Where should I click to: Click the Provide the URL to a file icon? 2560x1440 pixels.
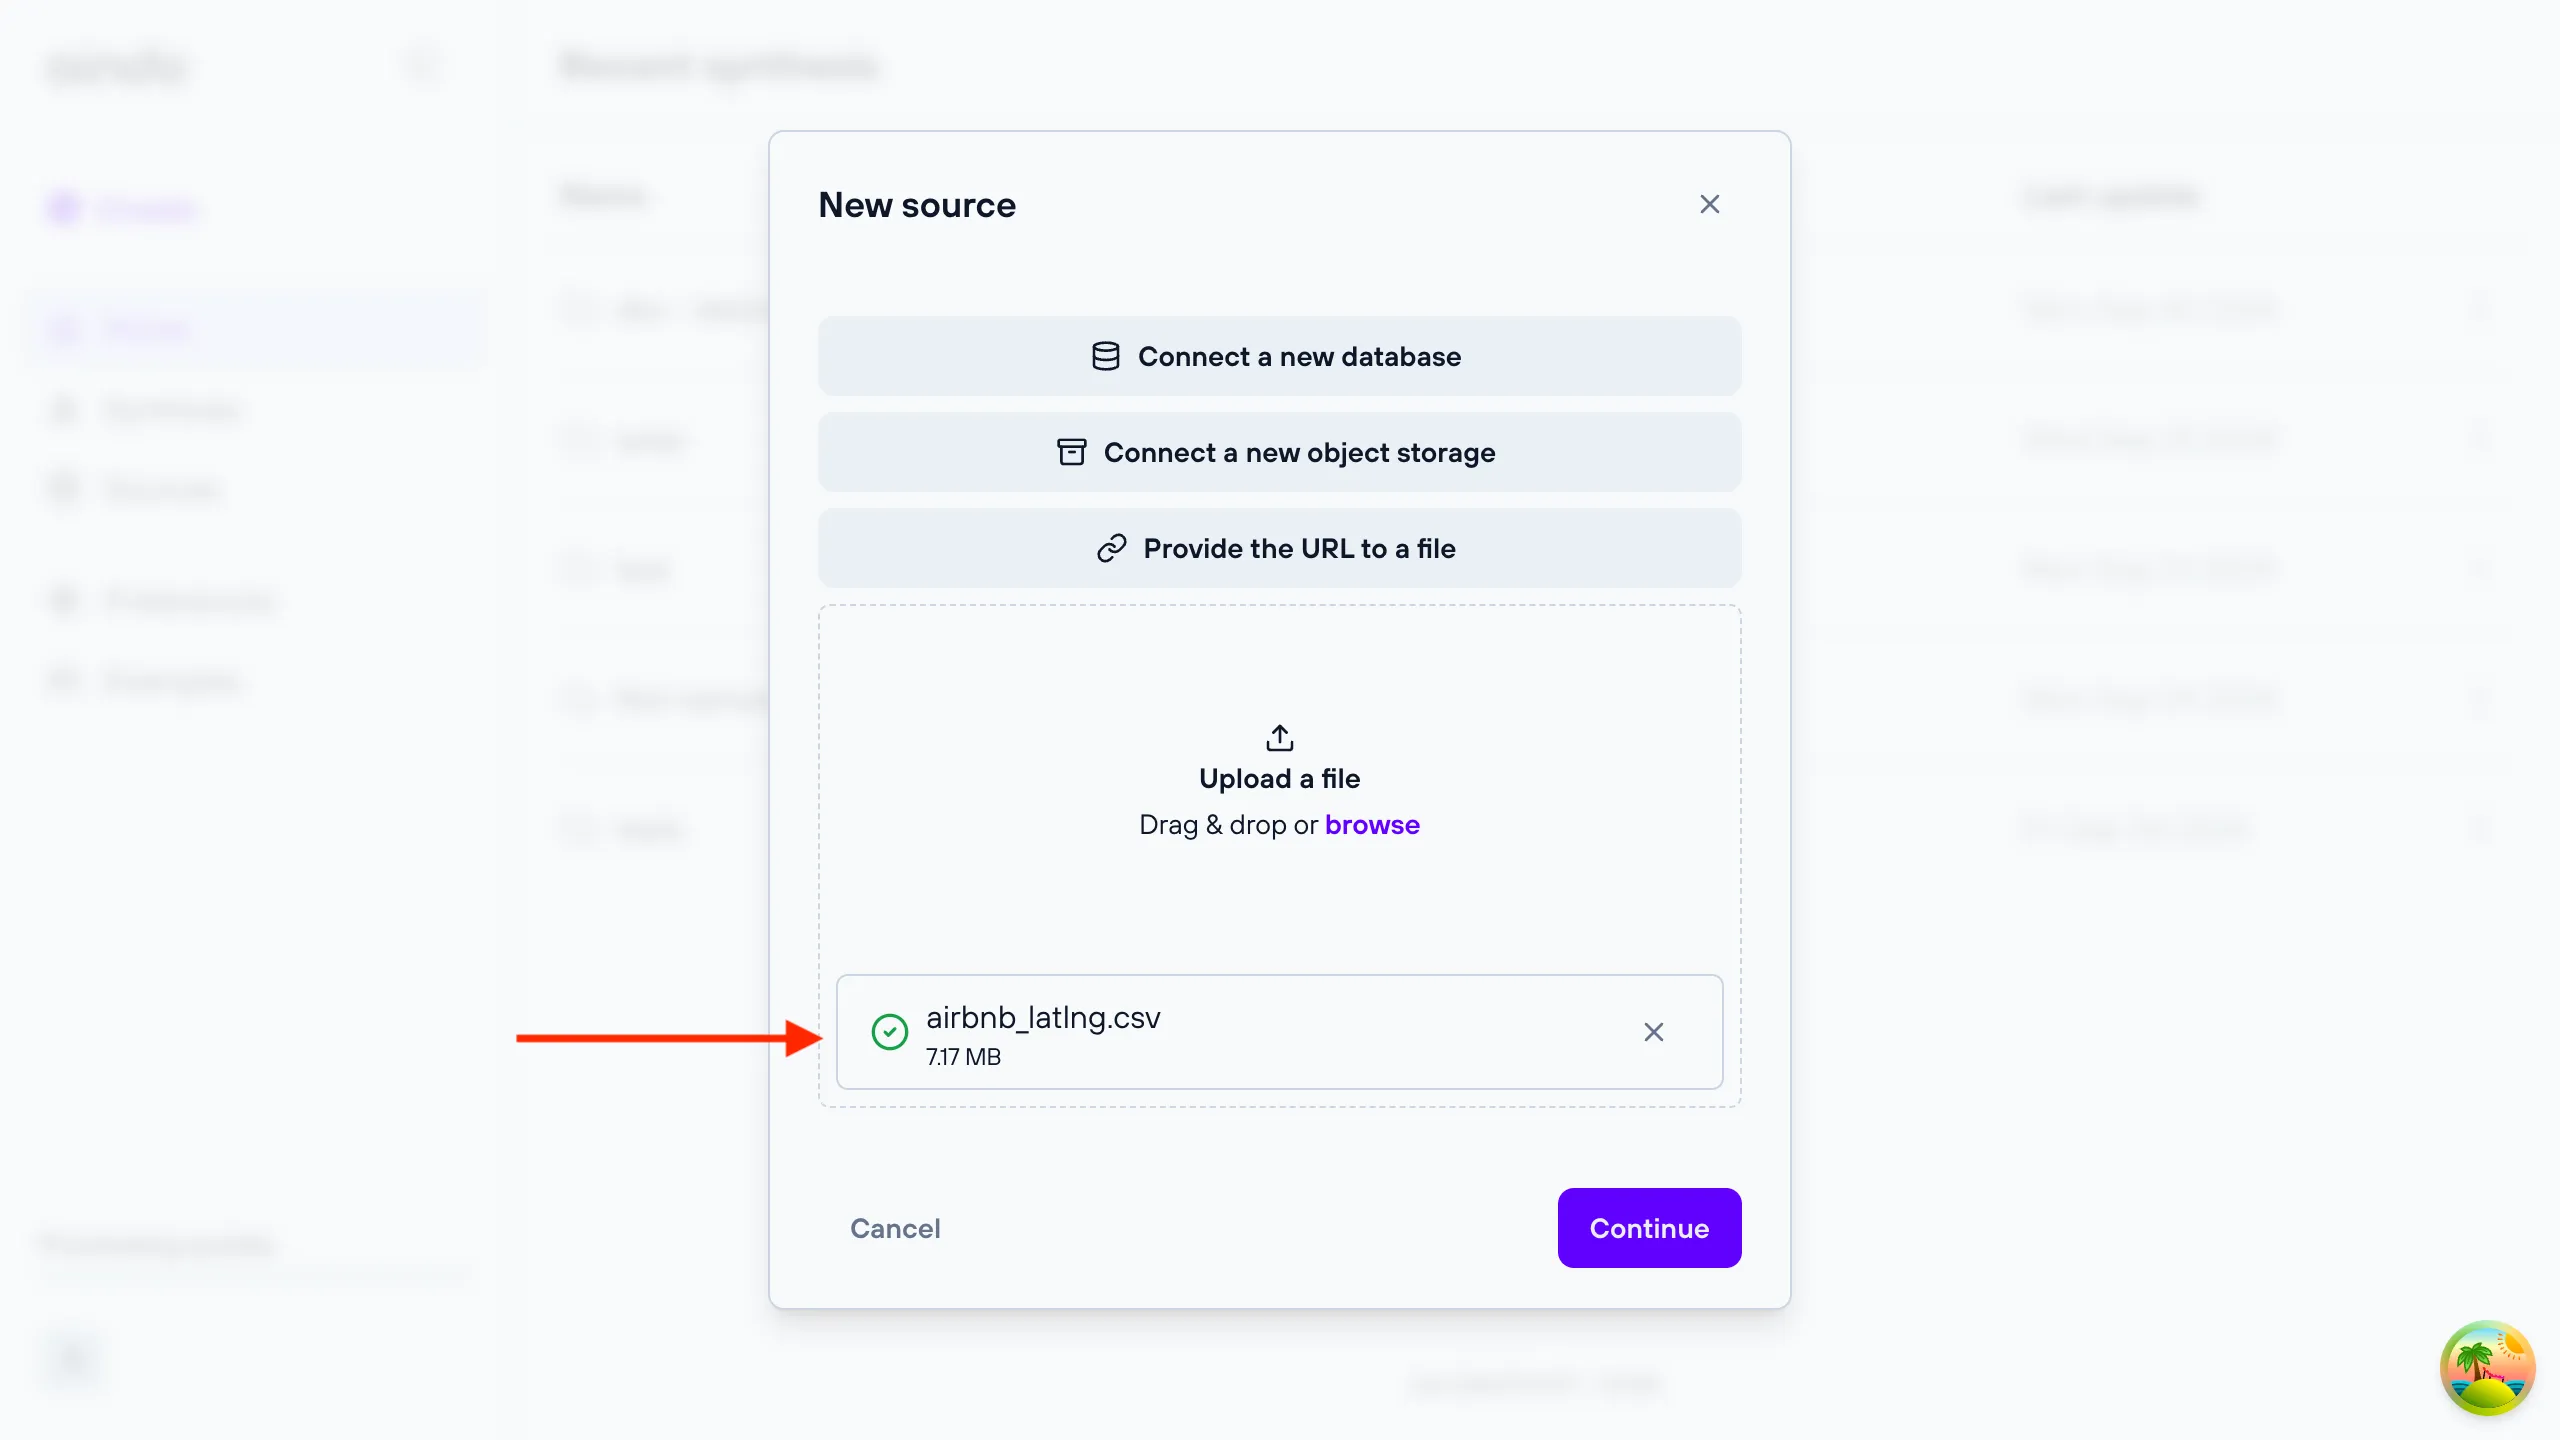1111,547
